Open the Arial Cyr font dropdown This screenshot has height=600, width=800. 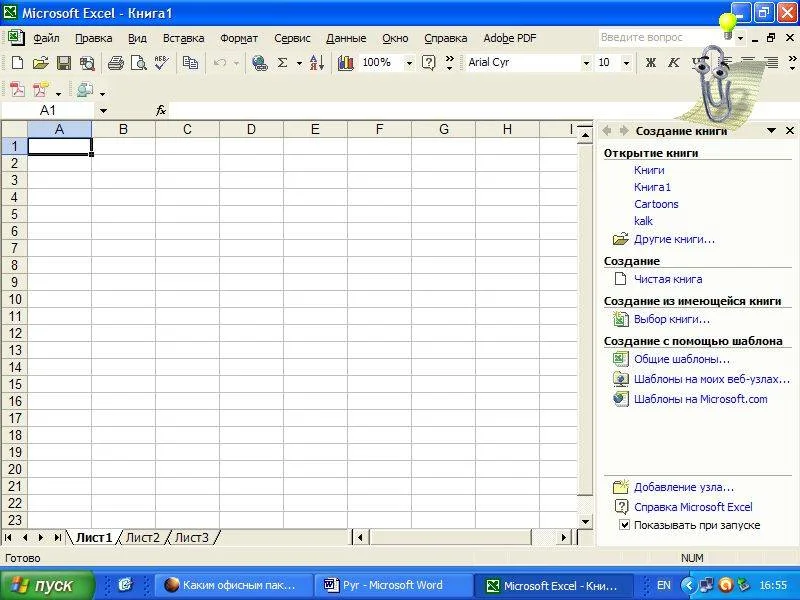586,63
